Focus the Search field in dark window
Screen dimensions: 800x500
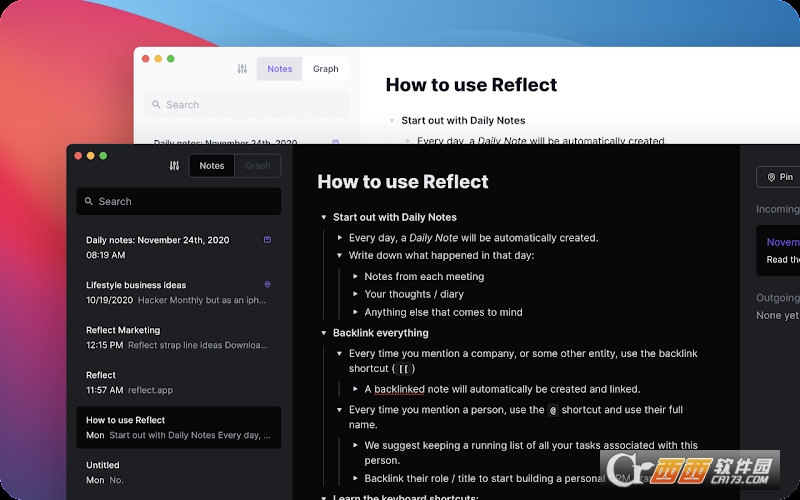coord(179,201)
